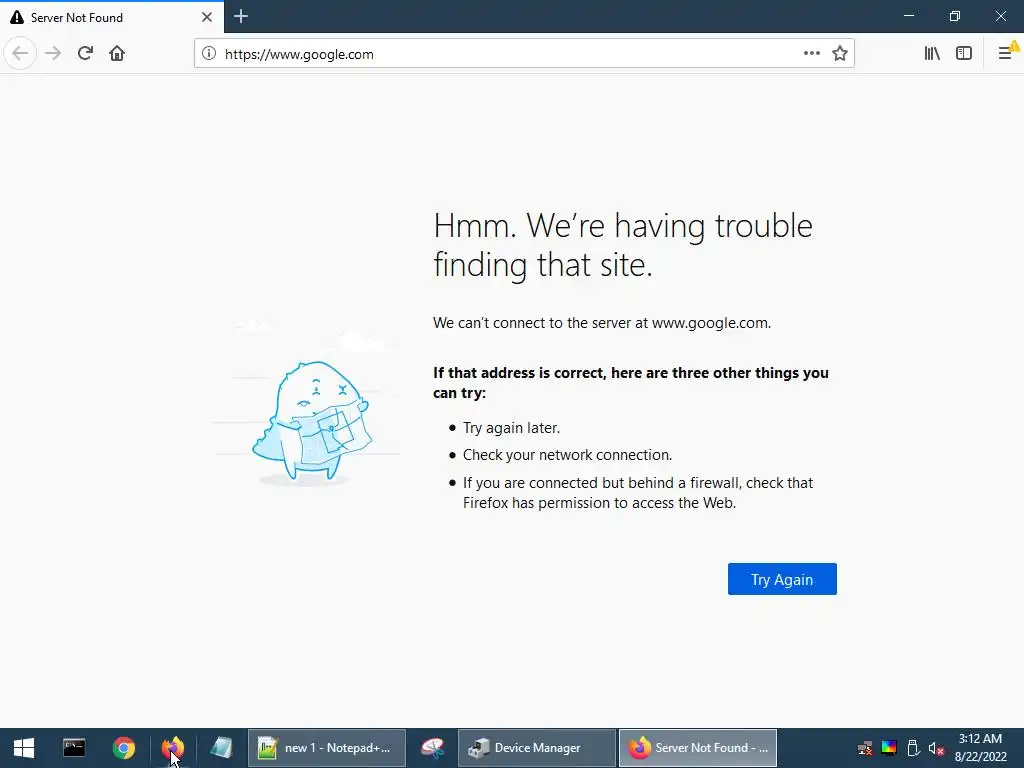
Task: Reload the current page
Action: pos(85,54)
